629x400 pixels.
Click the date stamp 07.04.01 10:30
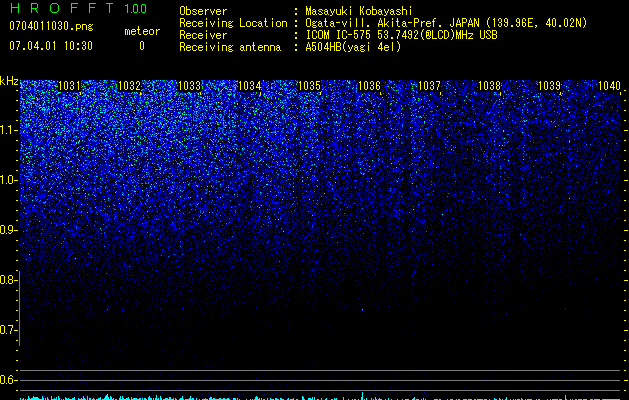coord(51,46)
